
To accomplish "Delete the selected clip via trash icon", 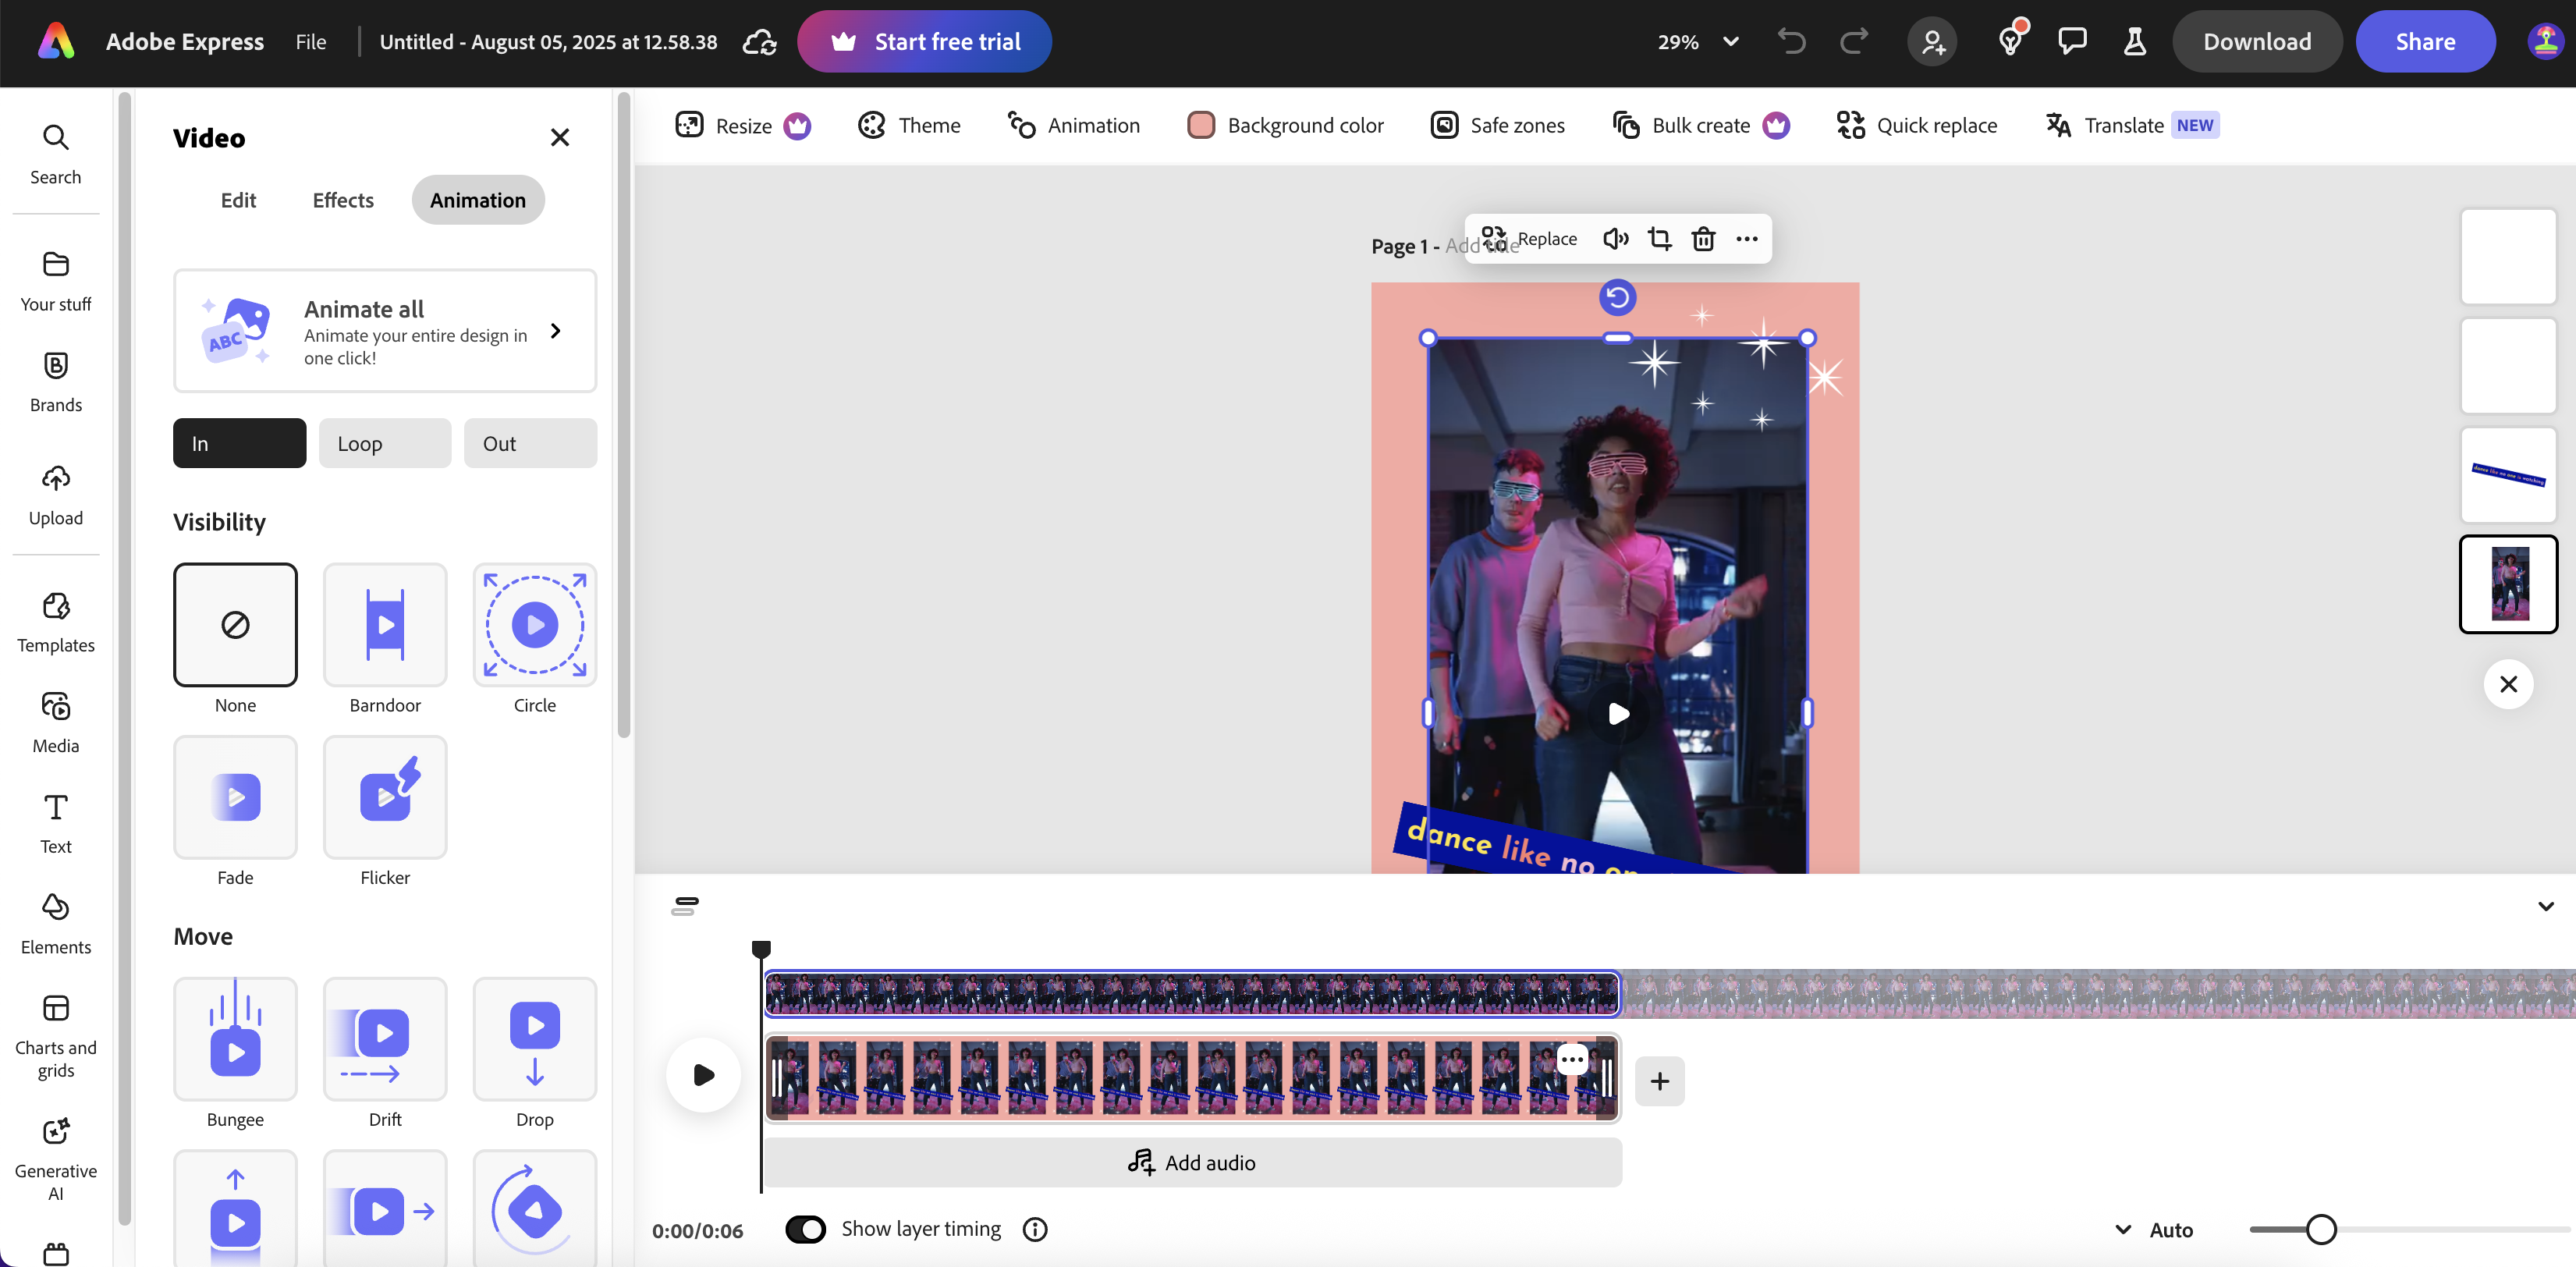I will tap(1703, 239).
